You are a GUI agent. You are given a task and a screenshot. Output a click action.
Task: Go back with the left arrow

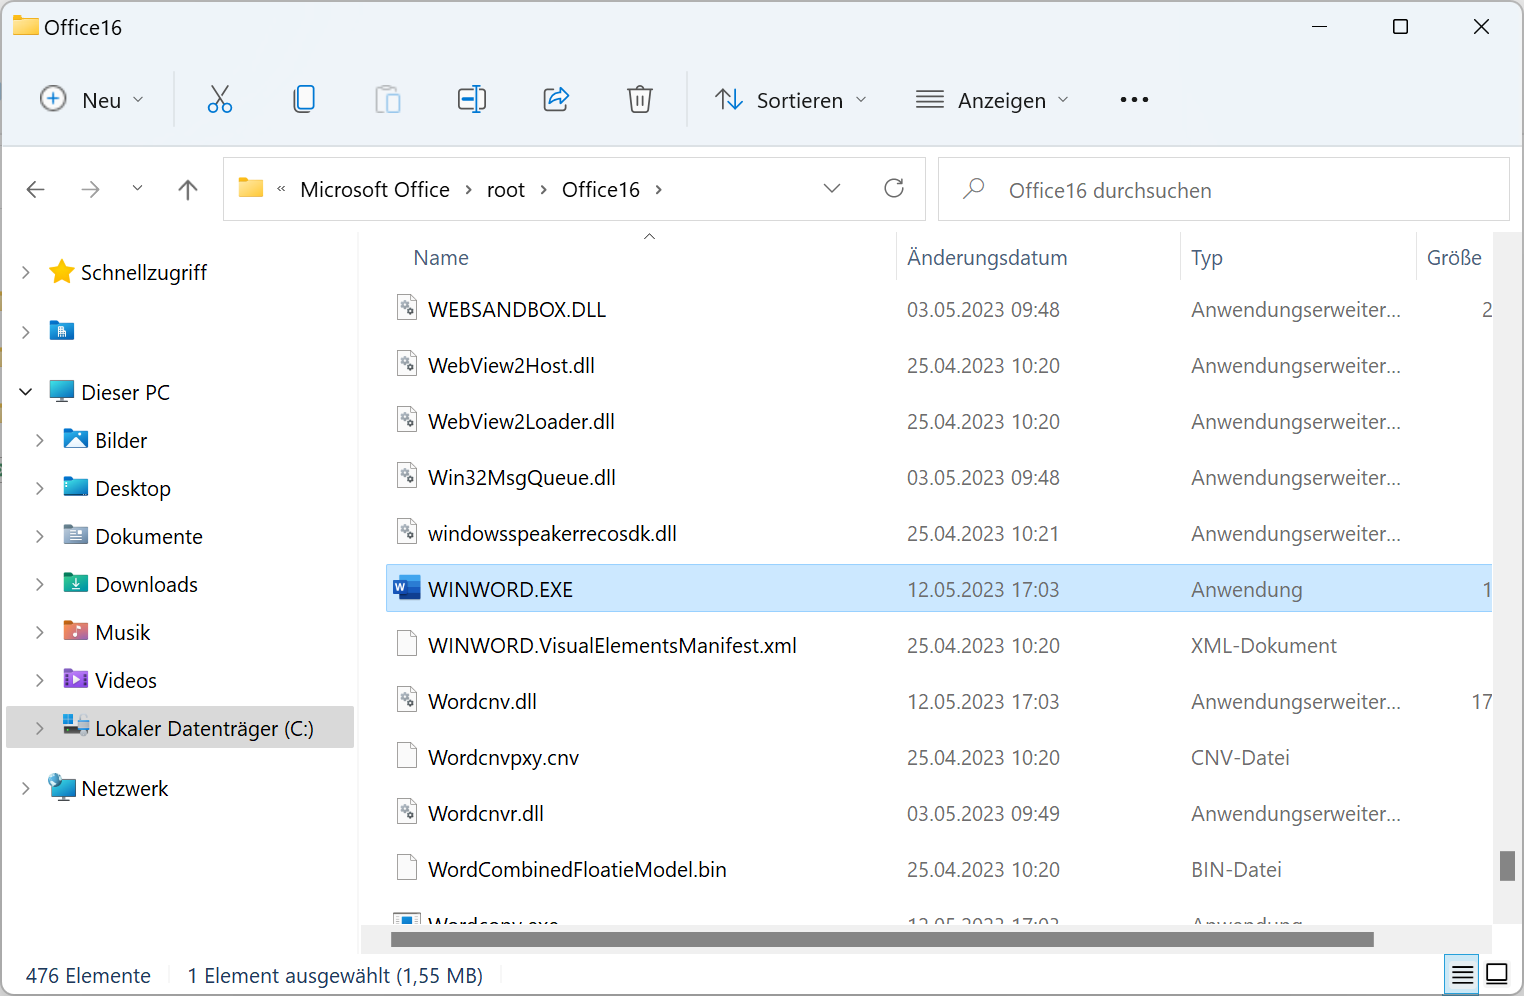36,189
